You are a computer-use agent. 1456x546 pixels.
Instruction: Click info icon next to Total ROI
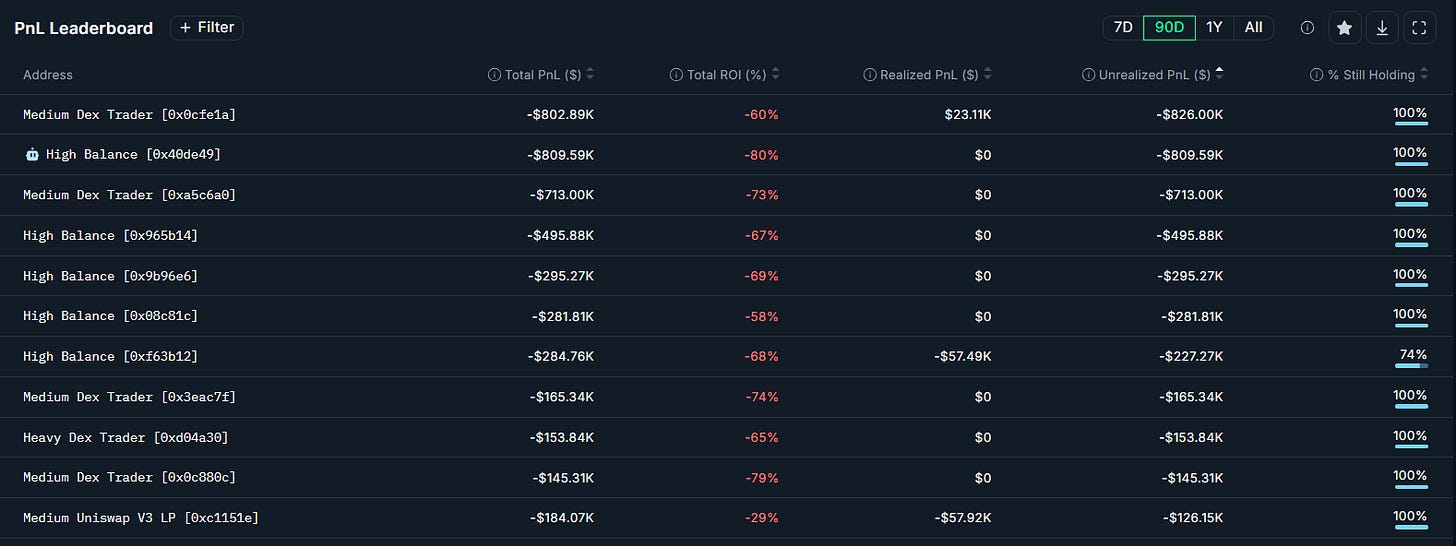click(x=677, y=75)
